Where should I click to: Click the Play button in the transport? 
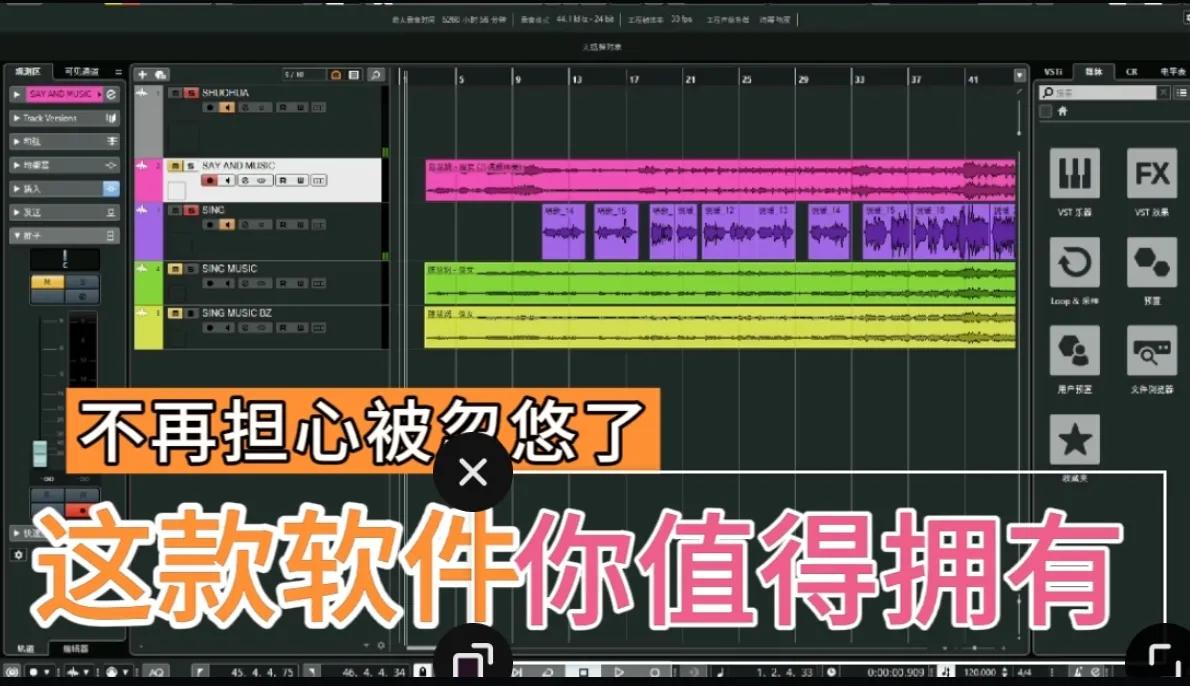[x=619, y=672]
